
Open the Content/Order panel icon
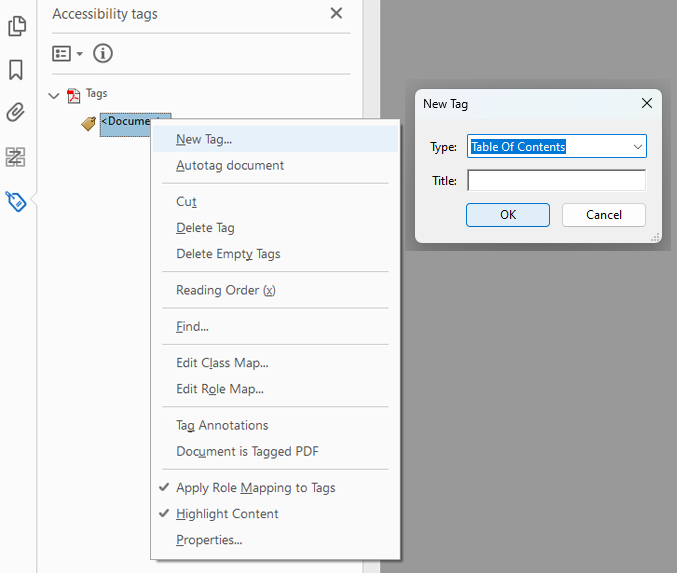coord(16,156)
